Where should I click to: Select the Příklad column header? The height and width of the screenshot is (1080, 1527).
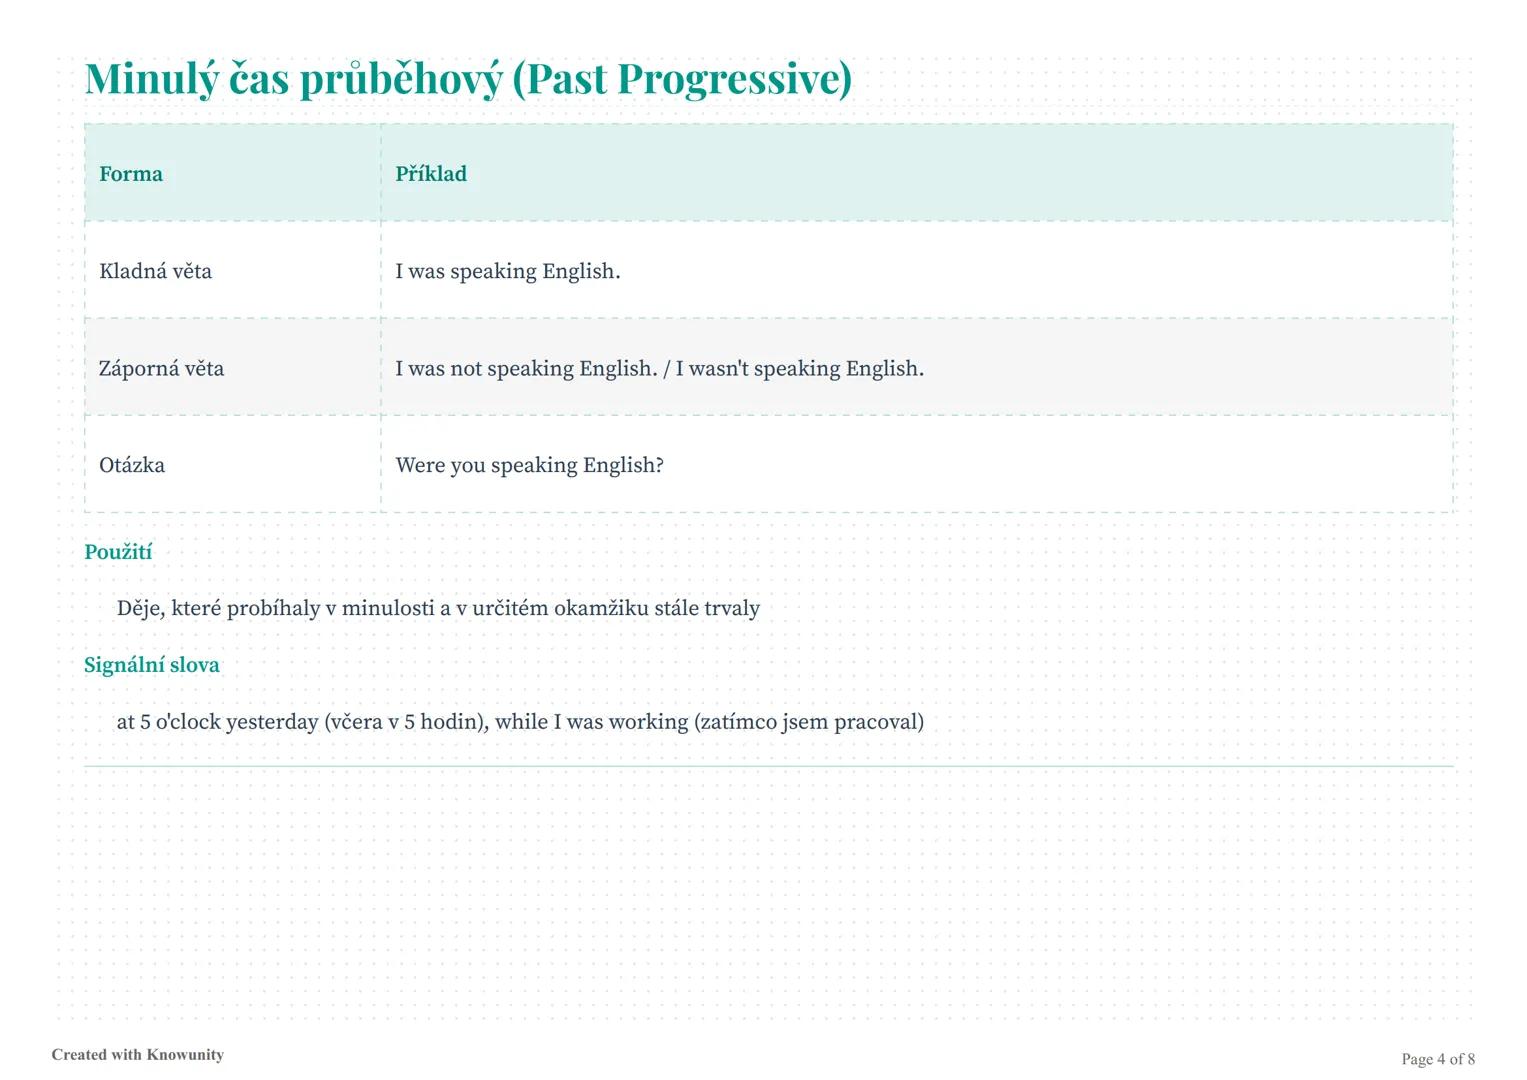(431, 174)
